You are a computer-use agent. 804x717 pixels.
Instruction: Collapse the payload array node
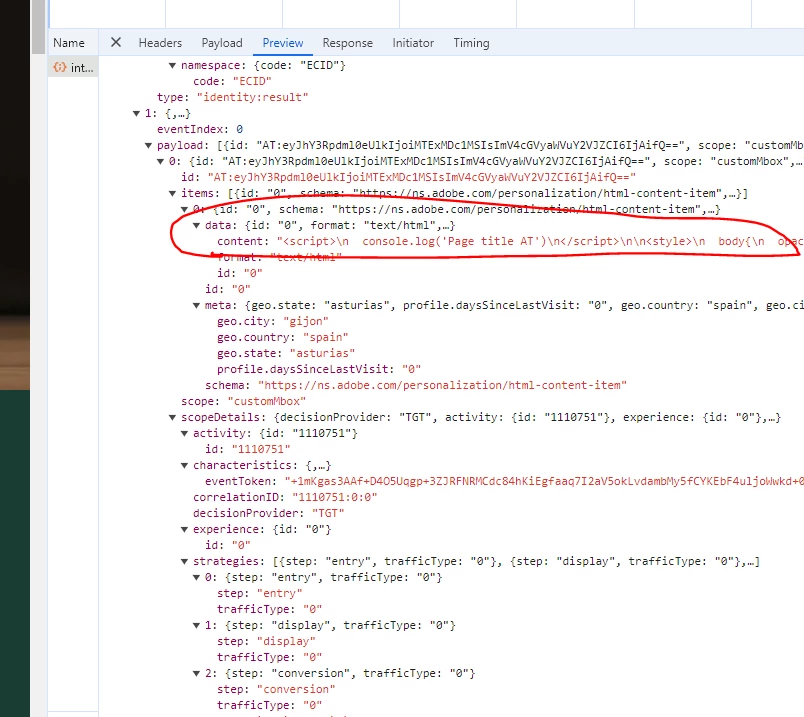click(x=148, y=146)
